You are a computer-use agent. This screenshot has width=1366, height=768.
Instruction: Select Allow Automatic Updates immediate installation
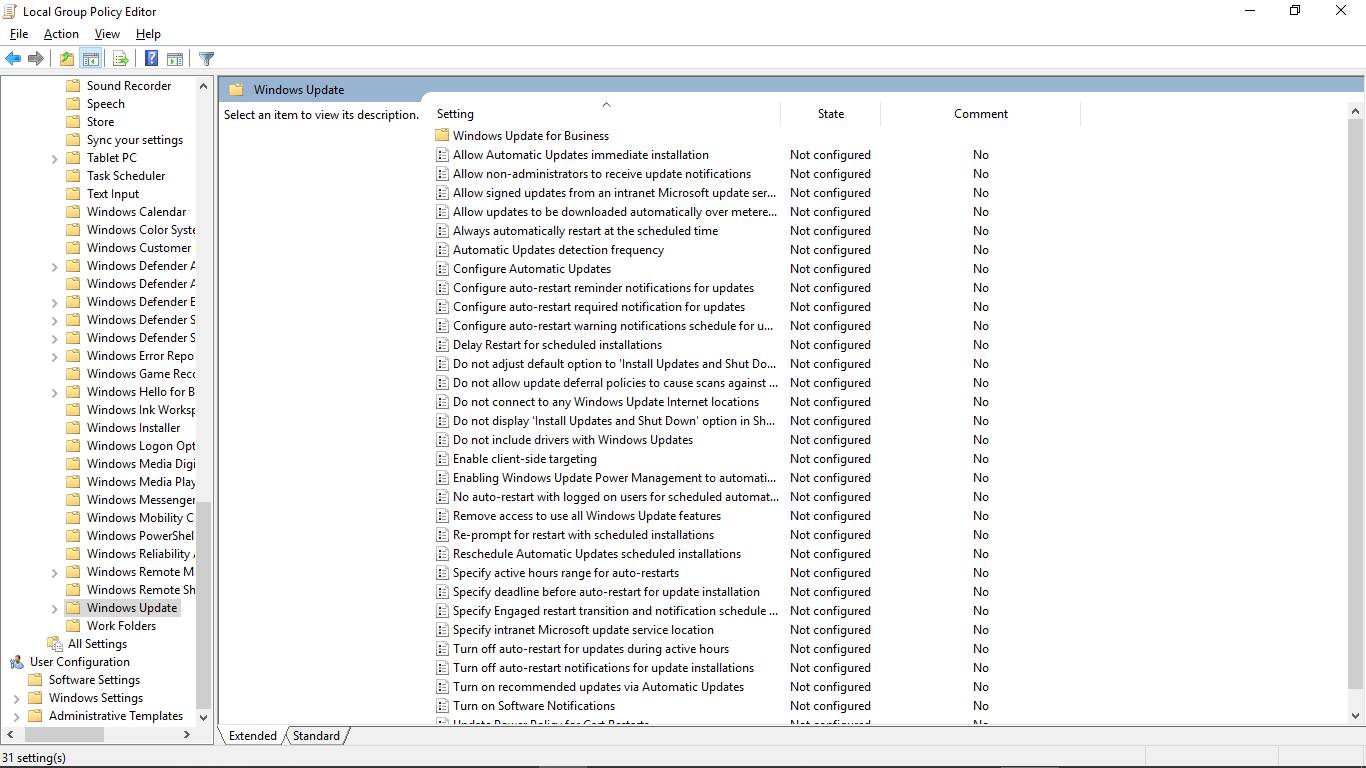point(581,155)
